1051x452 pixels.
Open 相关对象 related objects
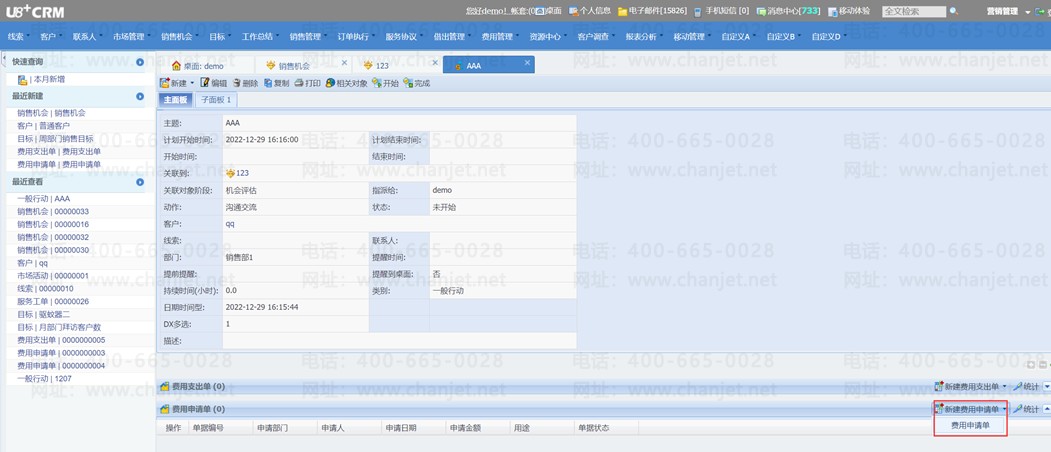[x=346, y=83]
